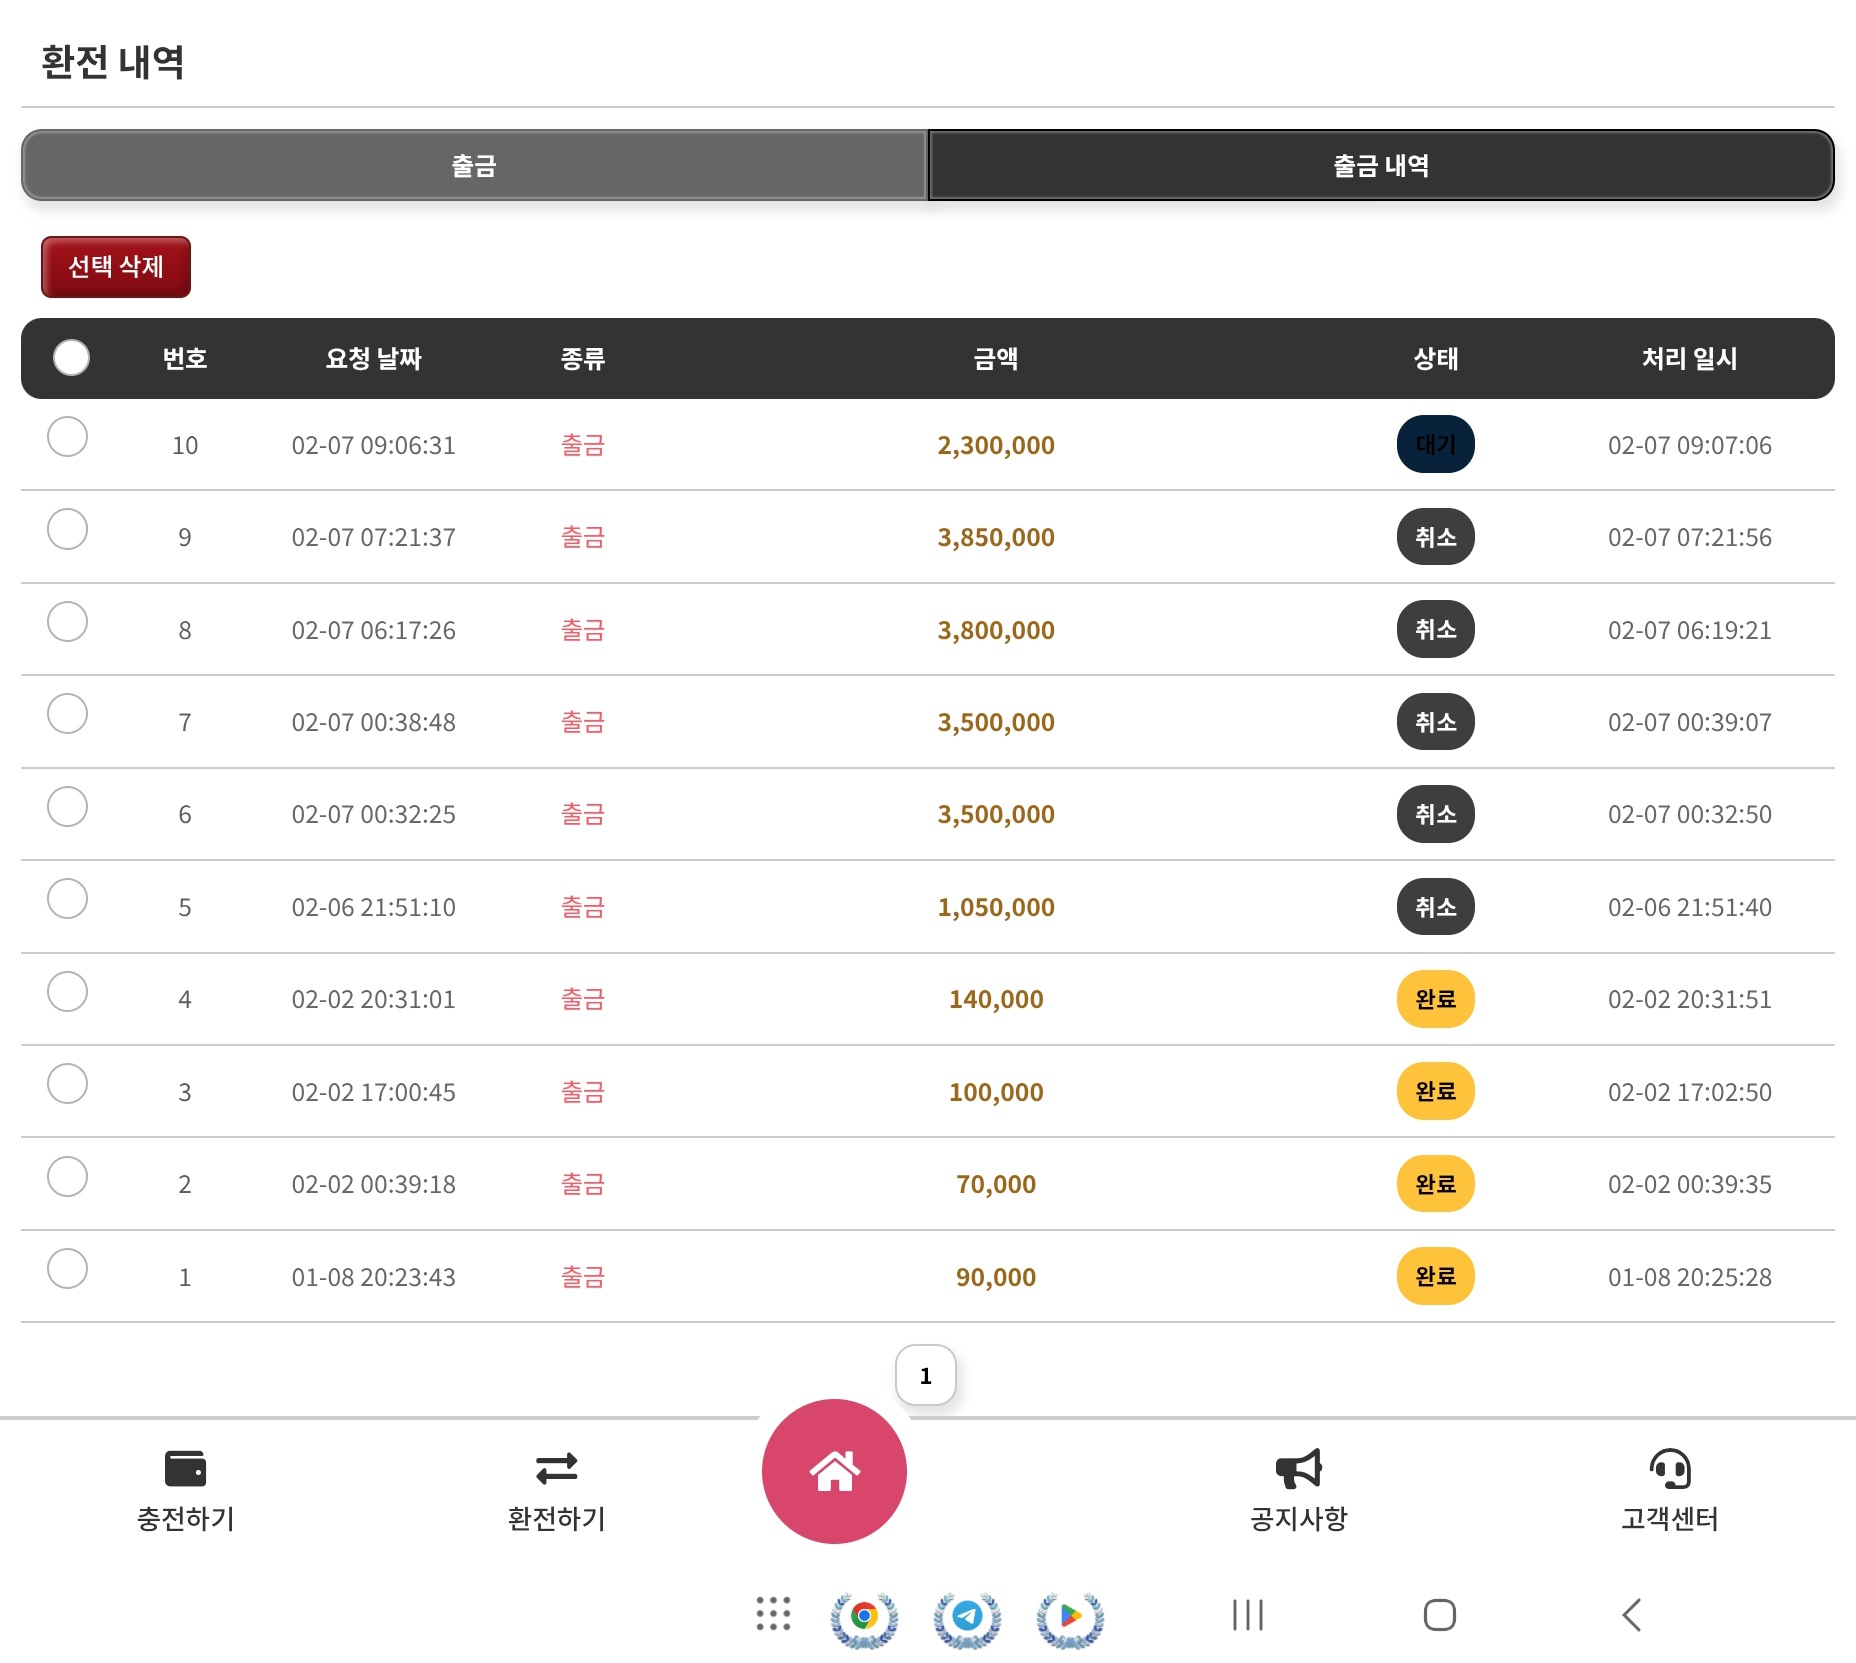
Task: Open the 충전하기 wallet icon
Action: point(185,1469)
